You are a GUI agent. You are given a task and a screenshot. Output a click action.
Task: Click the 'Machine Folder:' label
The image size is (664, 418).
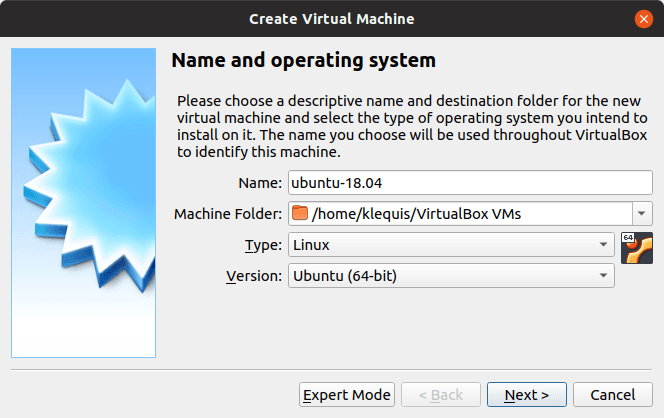tap(228, 214)
